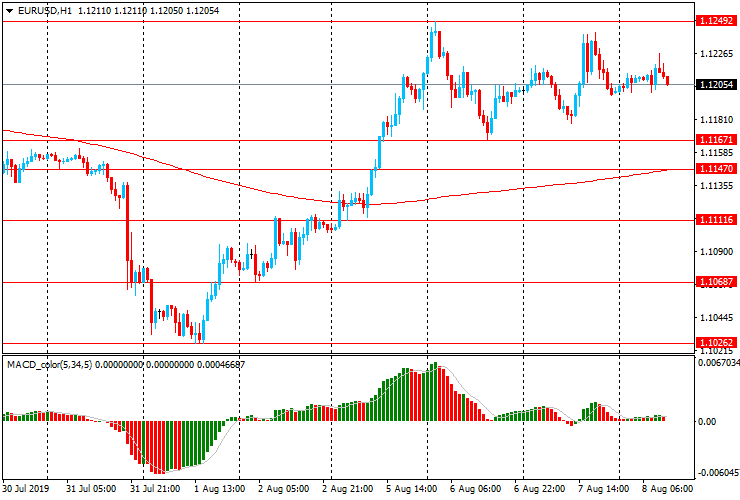This screenshot has height=500, width=740.
Task: Click the 1.10900 price scale value
Action: (x=717, y=252)
